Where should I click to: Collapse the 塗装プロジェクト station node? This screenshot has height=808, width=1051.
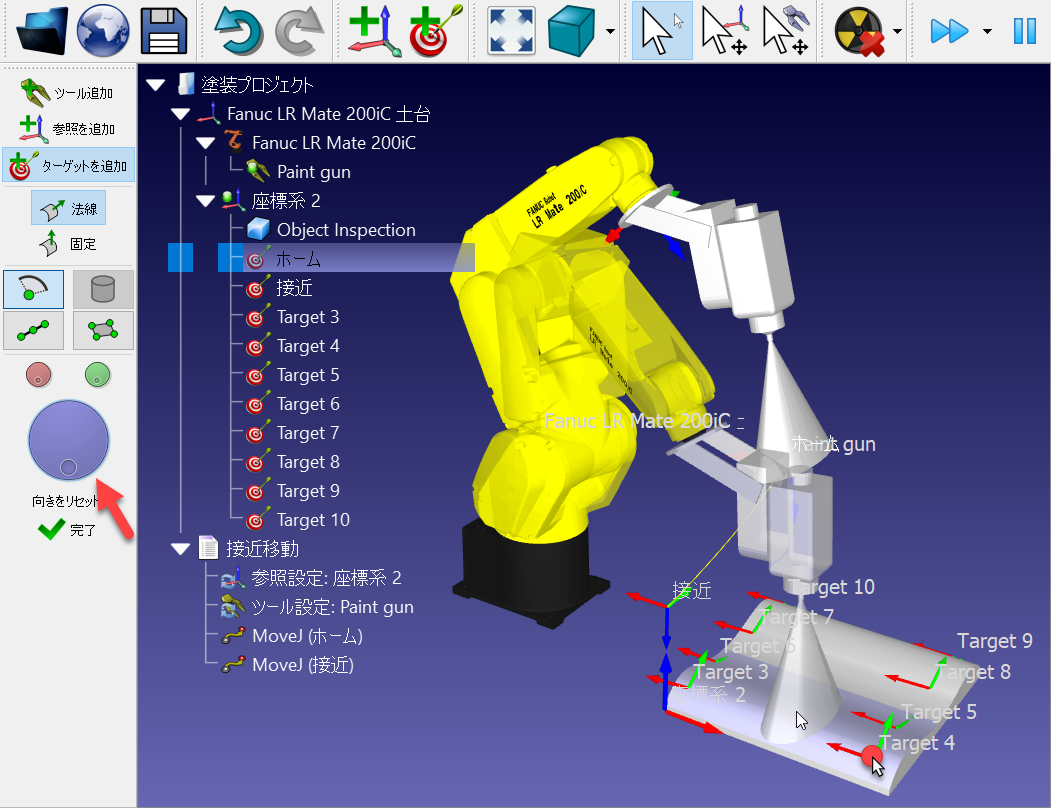(x=156, y=84)
